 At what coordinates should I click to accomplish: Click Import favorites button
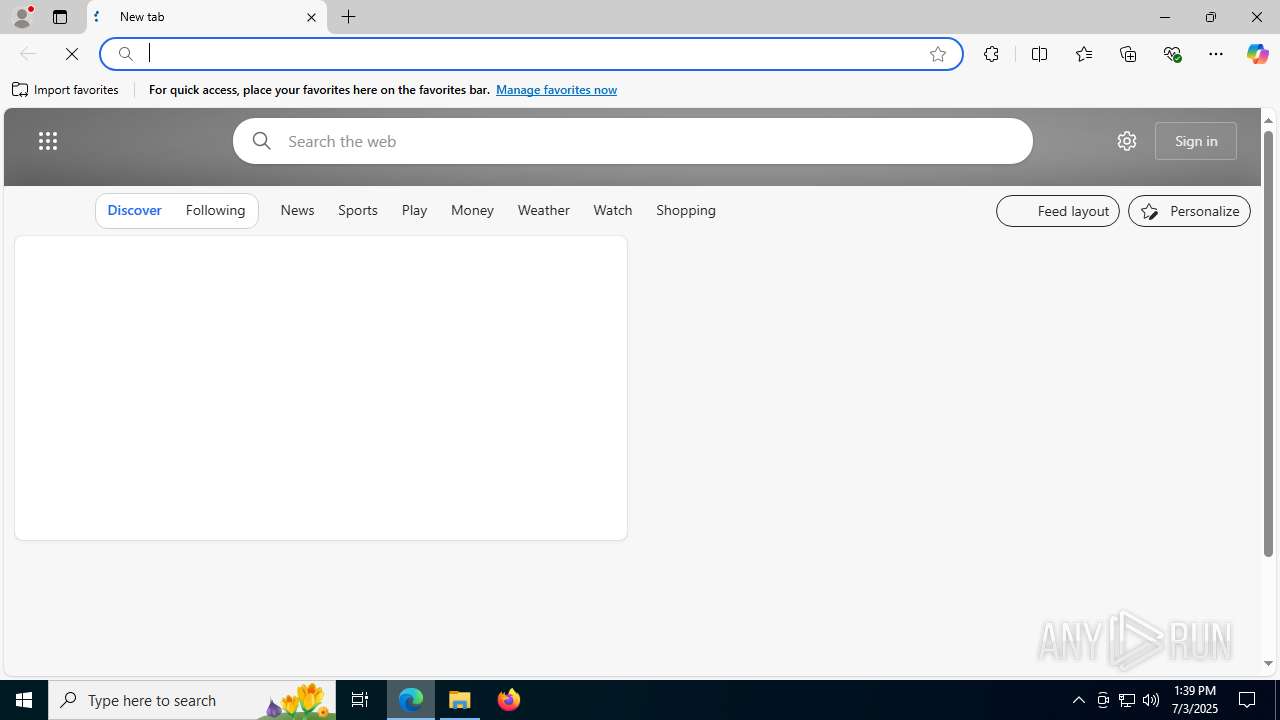coord(66,90)
